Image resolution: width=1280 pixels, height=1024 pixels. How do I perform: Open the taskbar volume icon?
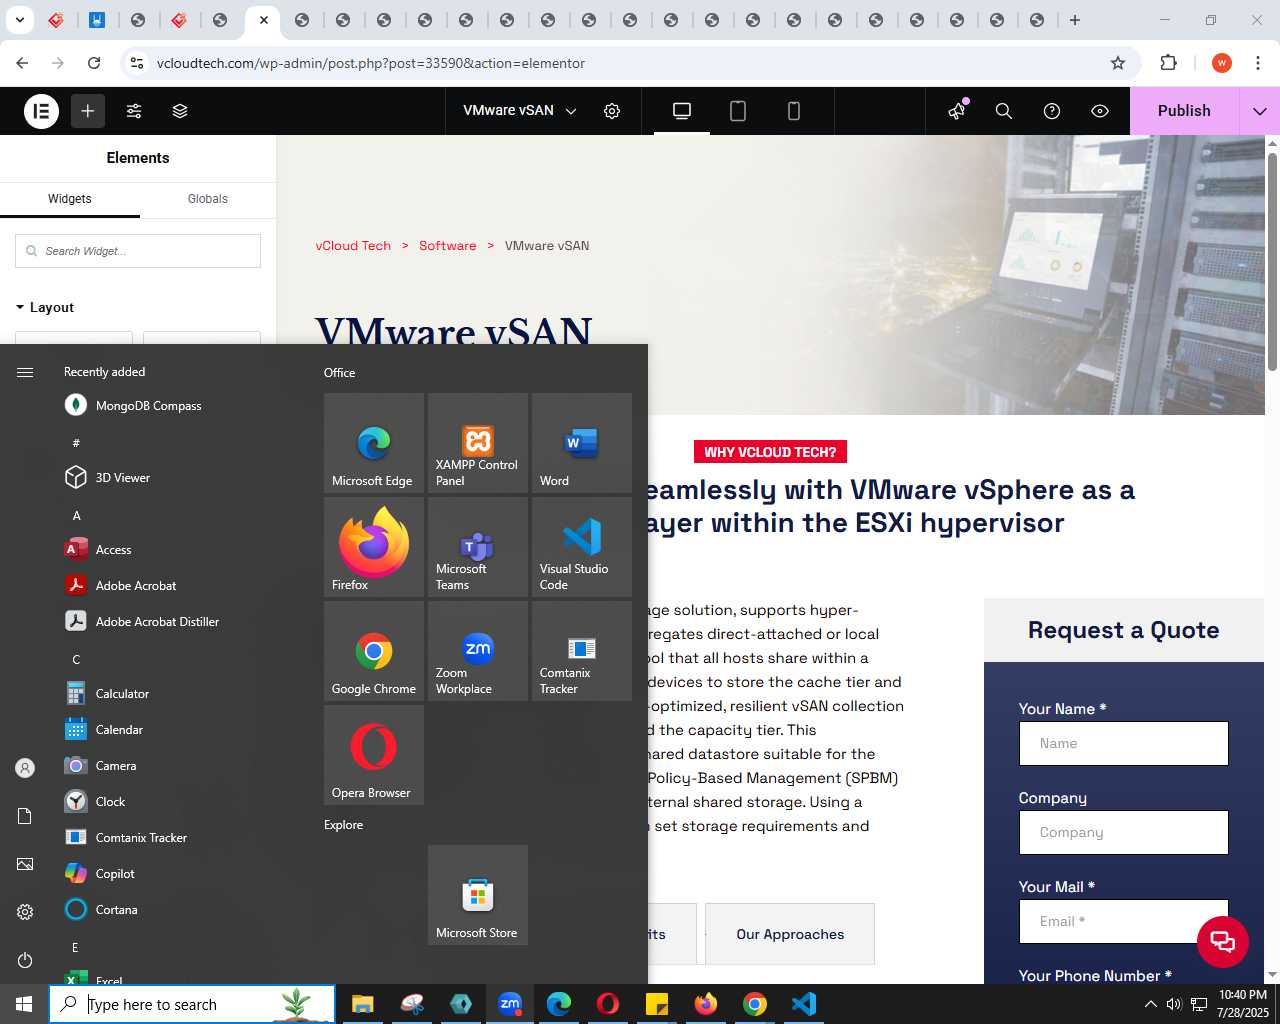click(1174, 1004)
